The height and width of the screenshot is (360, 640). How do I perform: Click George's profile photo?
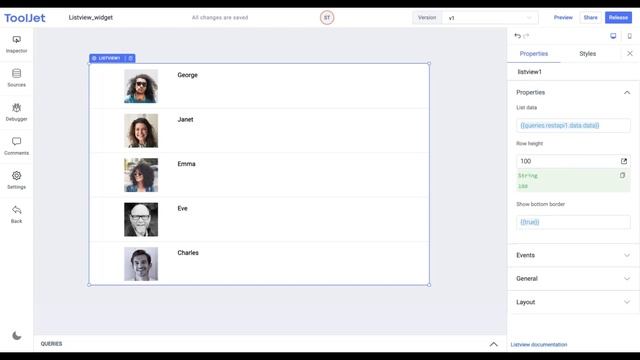[141, 86]
